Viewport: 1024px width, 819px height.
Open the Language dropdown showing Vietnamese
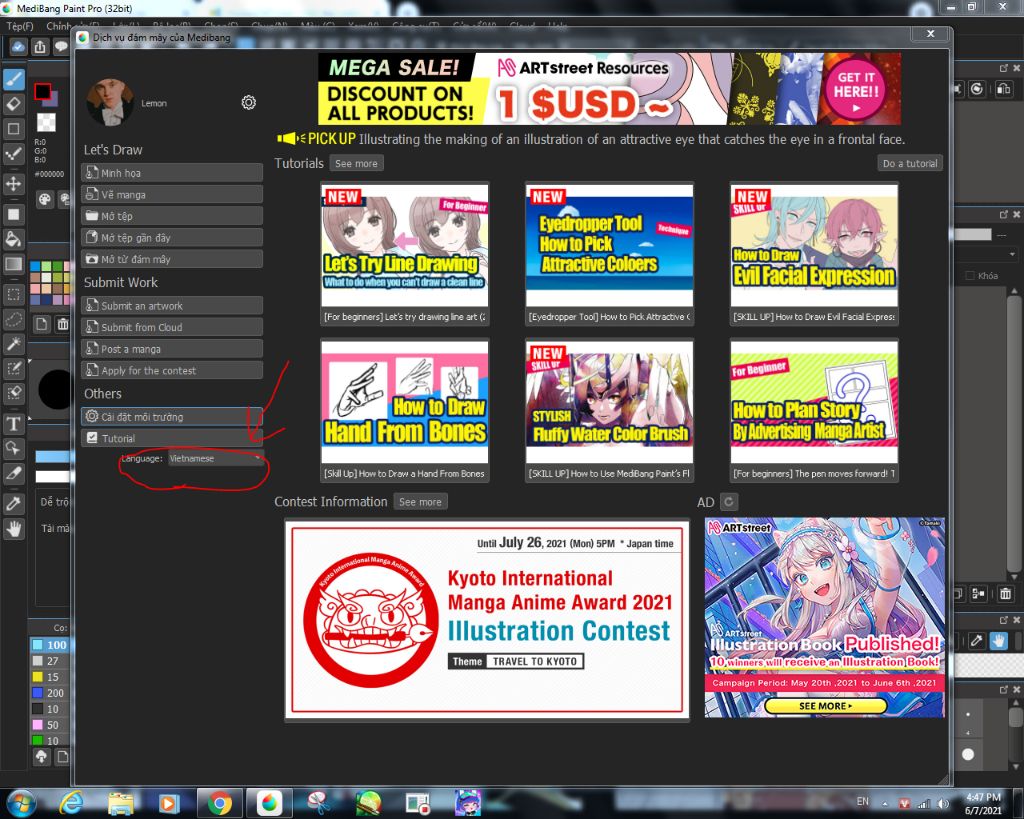(216, 458)
